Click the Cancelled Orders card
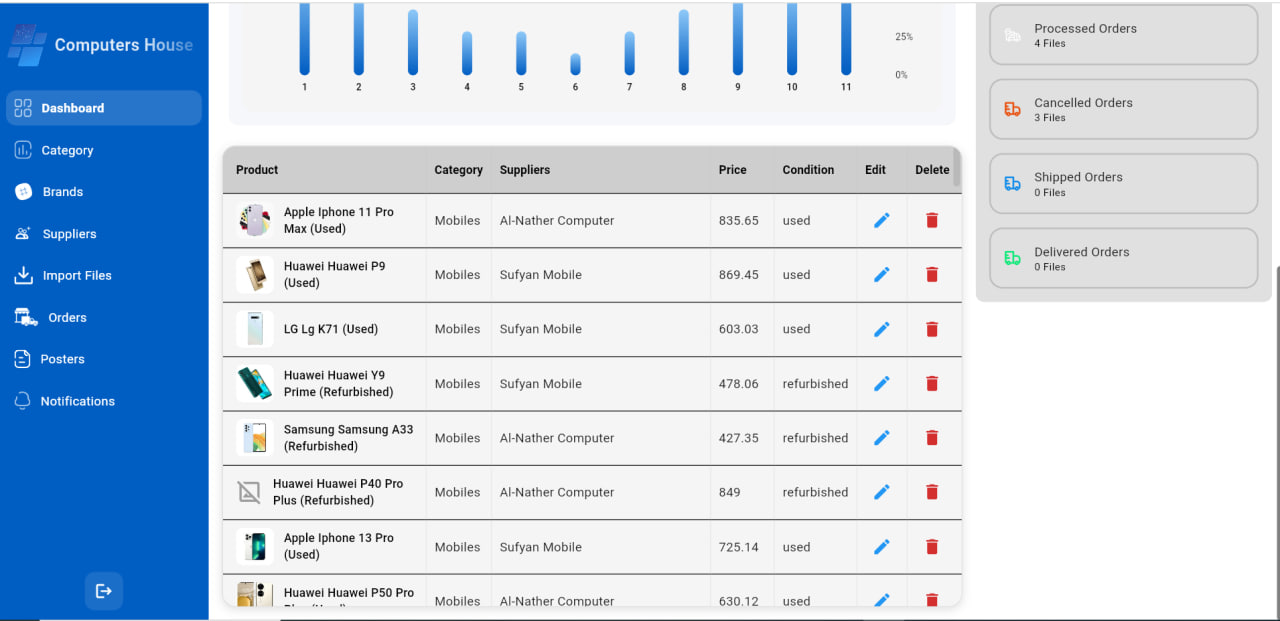Screen dimensions: 1280x621 point(1122,109)
